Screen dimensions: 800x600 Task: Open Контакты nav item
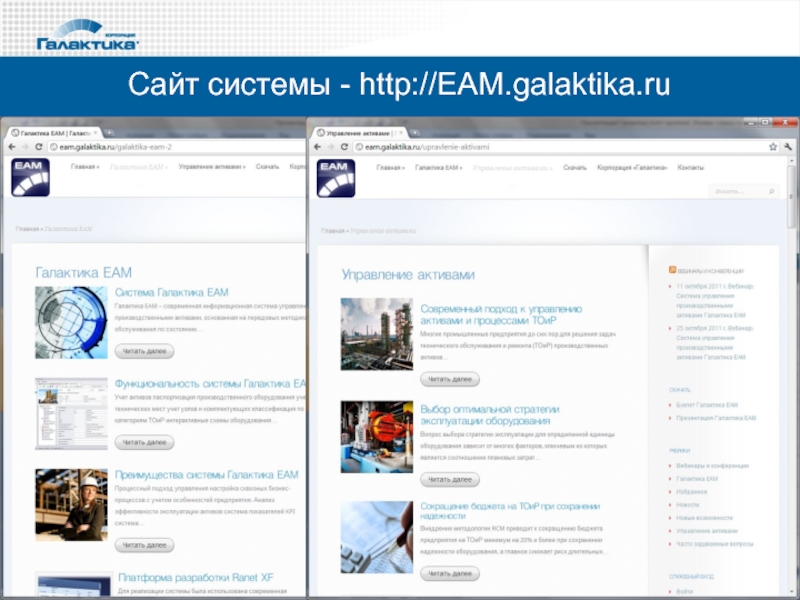point(690,167)
